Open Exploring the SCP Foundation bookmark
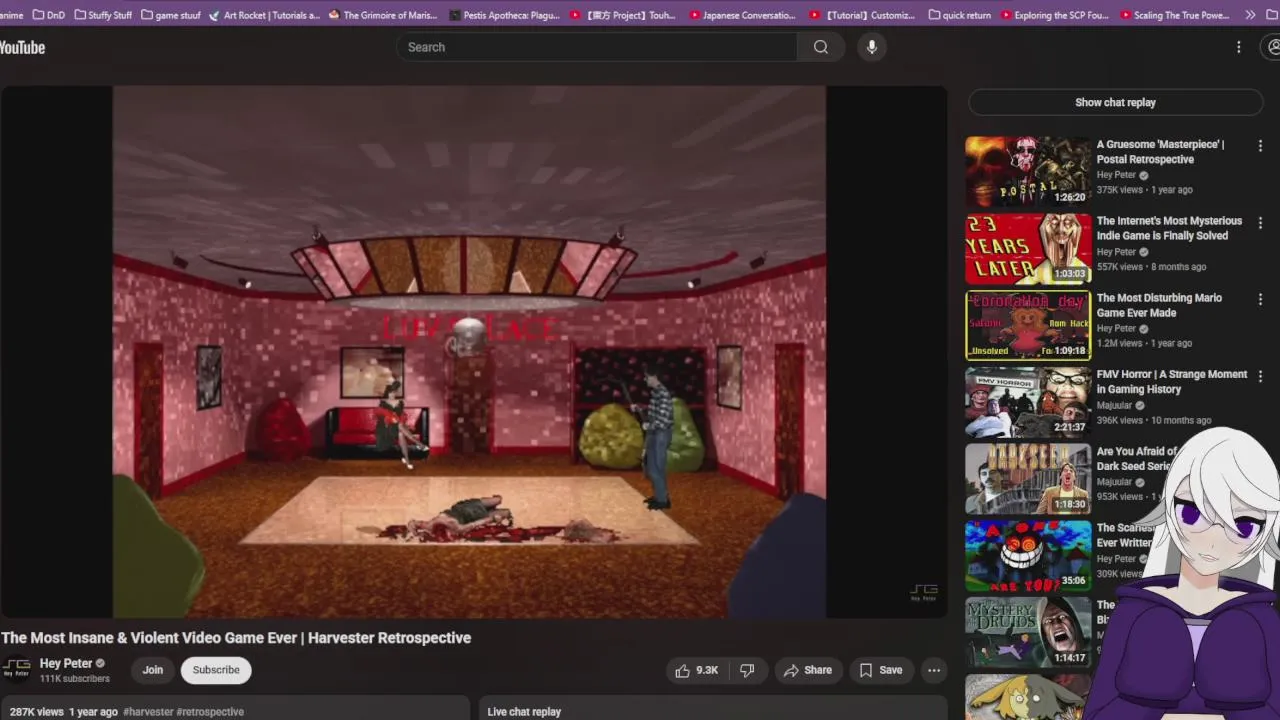 point(1053,15)
